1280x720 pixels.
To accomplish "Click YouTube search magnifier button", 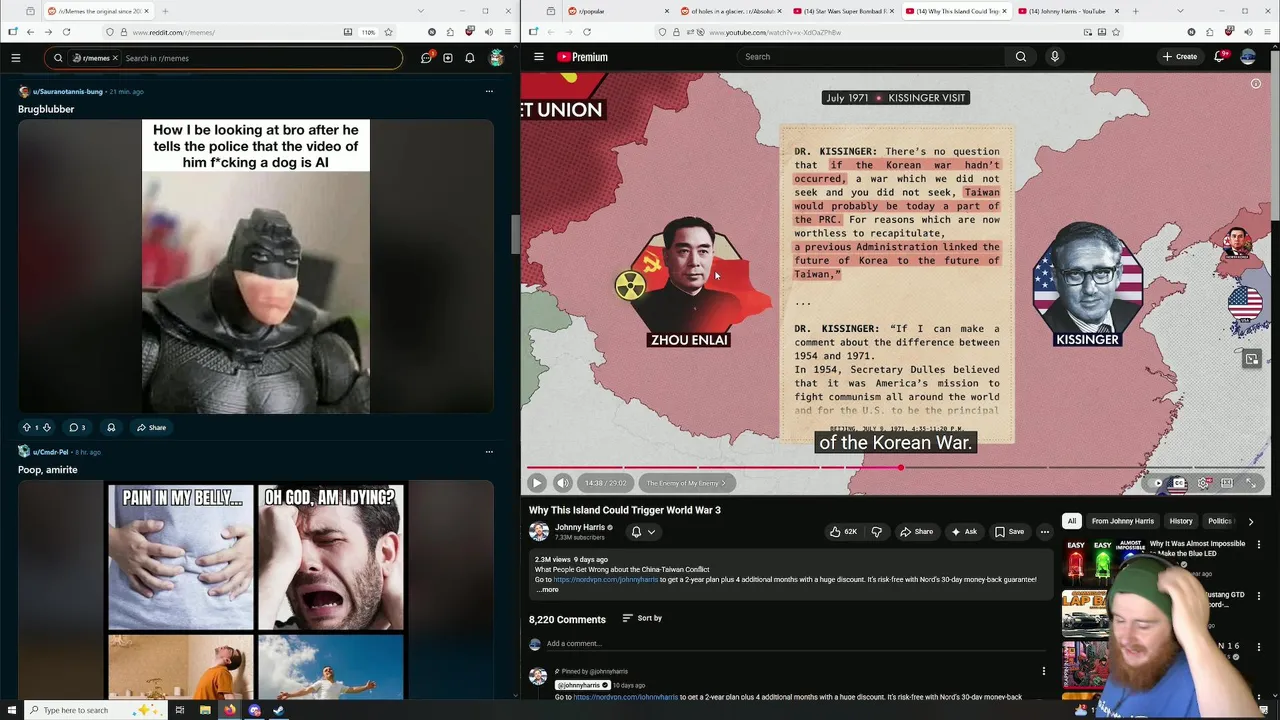I will (x=1021, y=57).
